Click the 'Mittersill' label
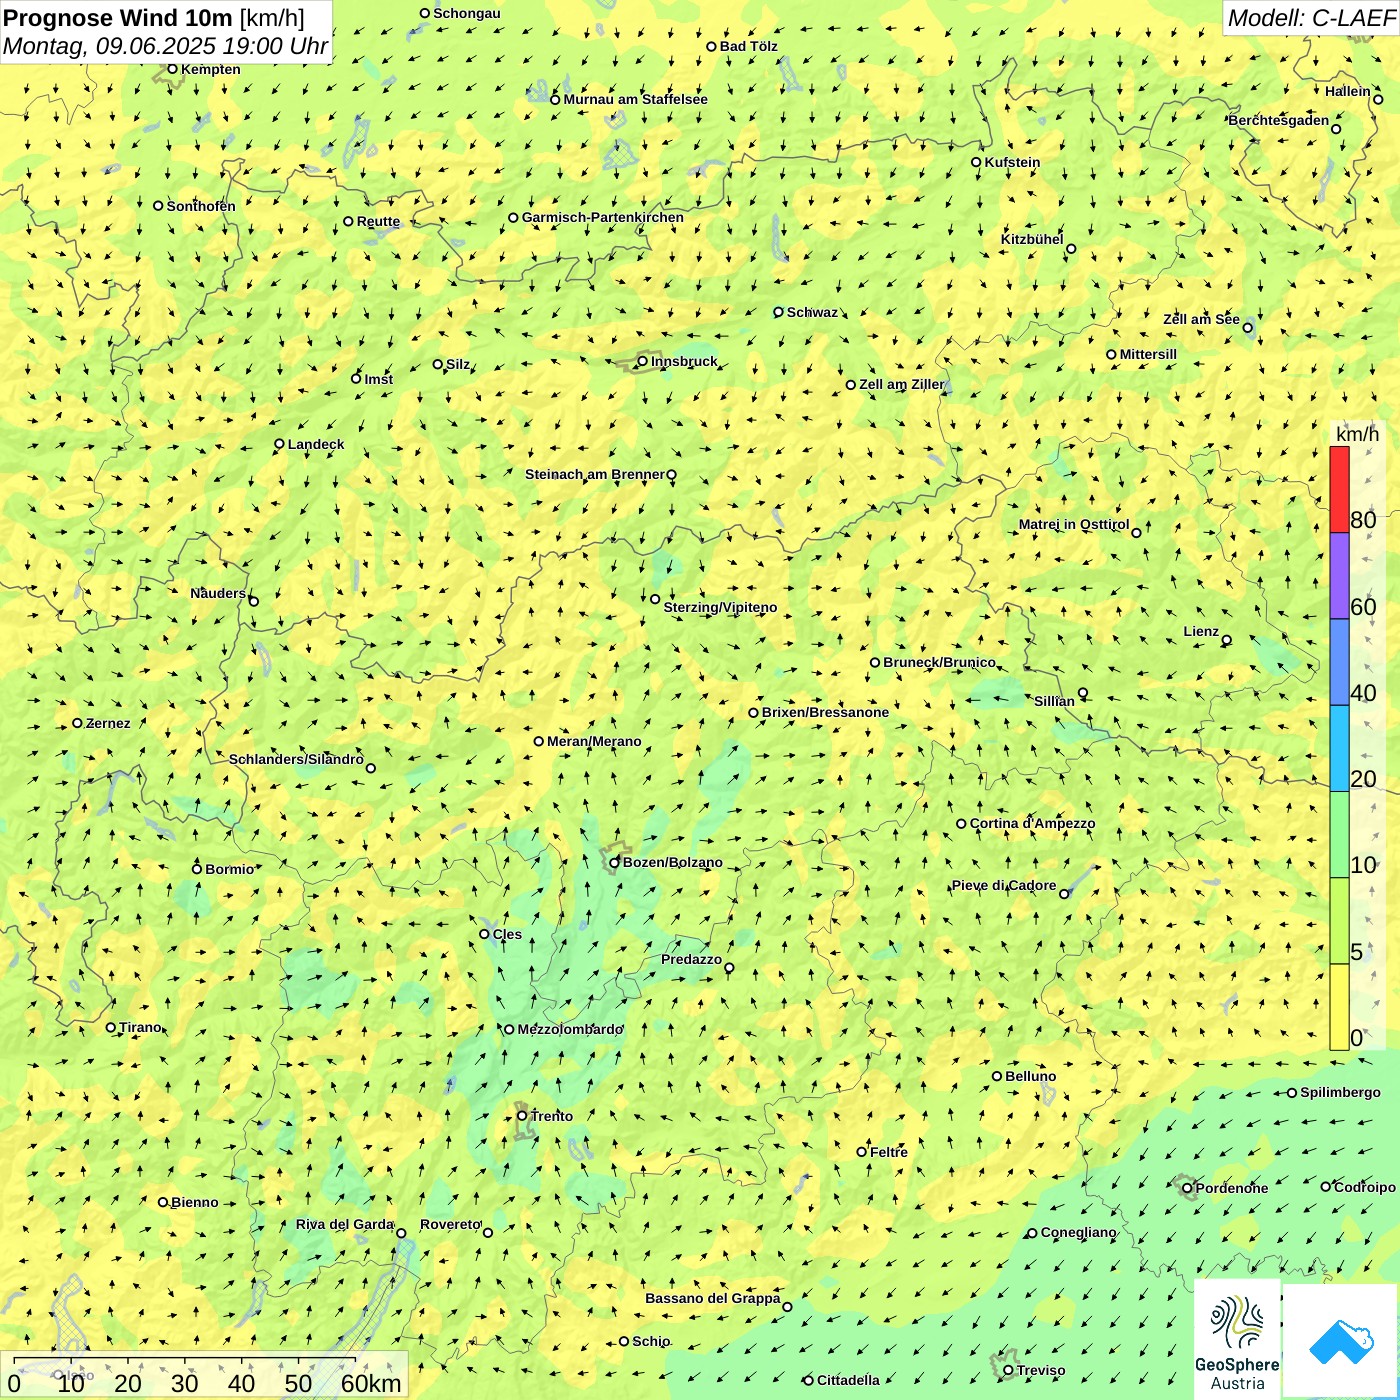The width and height of the screenshot is (1400, 1400). coord(1148,354)
